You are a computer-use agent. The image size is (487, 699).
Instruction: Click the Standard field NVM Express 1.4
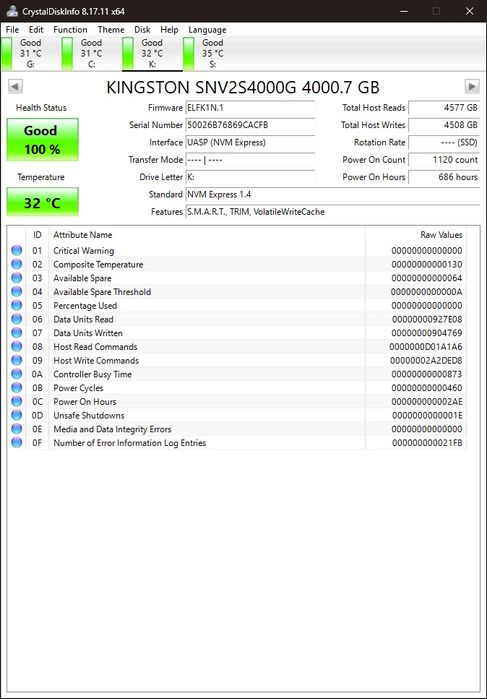pos(333,194)
